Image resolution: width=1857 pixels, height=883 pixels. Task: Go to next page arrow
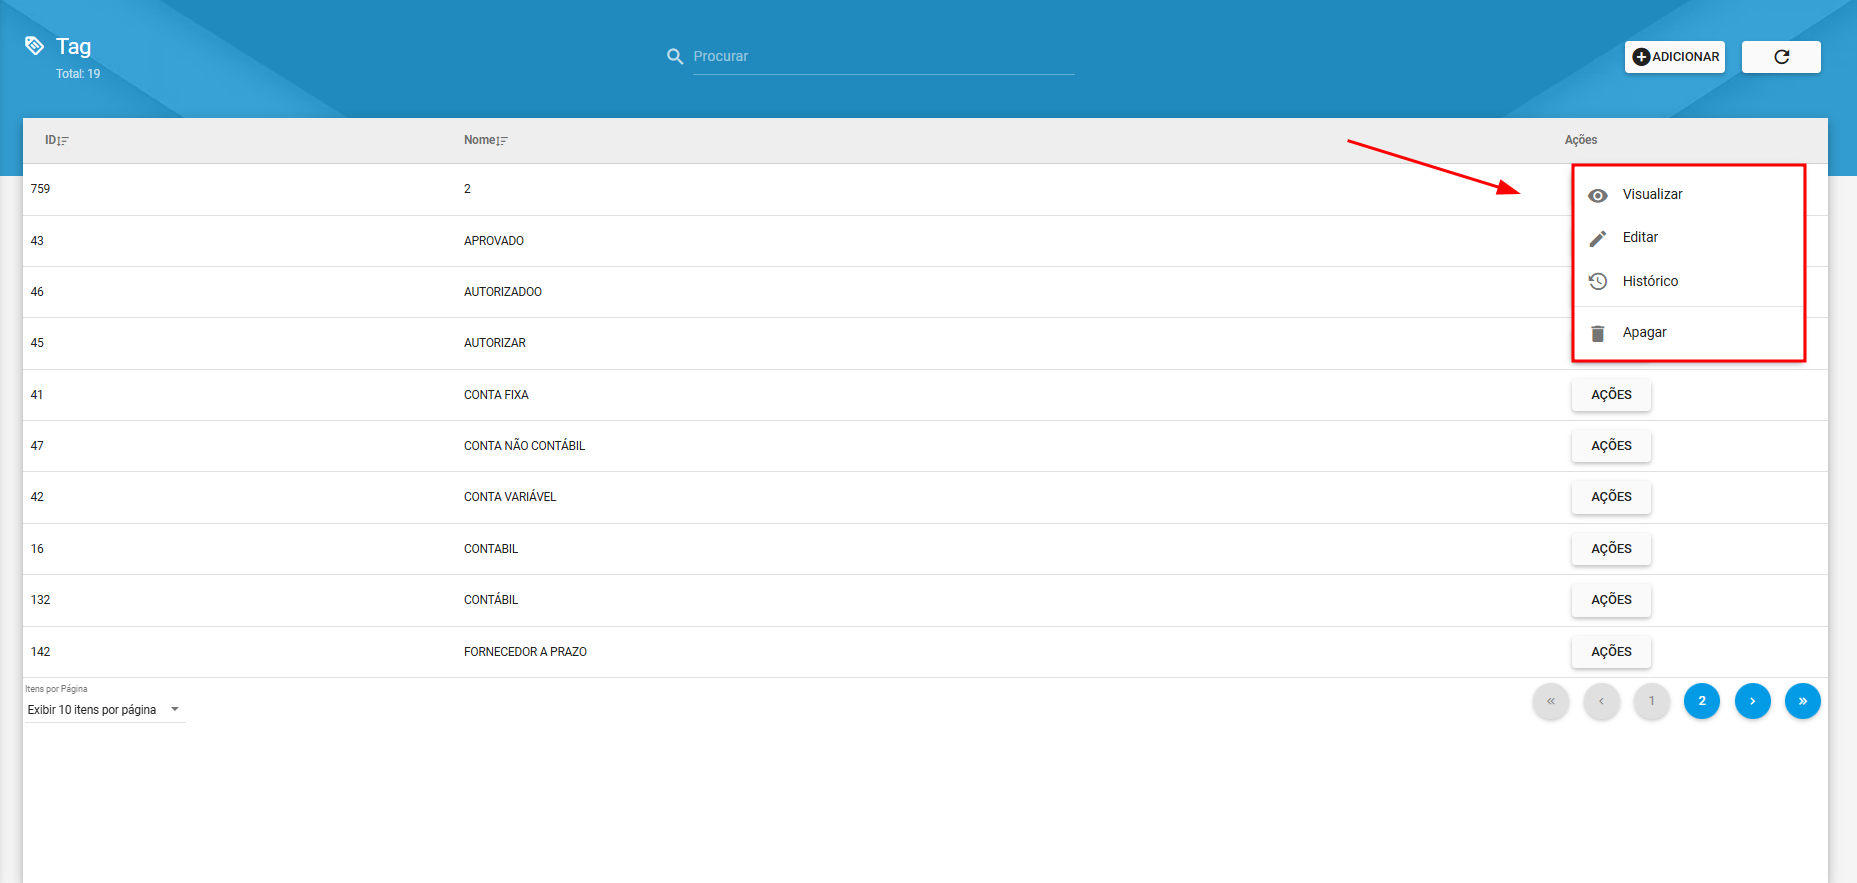click(x=1752, y=701)
